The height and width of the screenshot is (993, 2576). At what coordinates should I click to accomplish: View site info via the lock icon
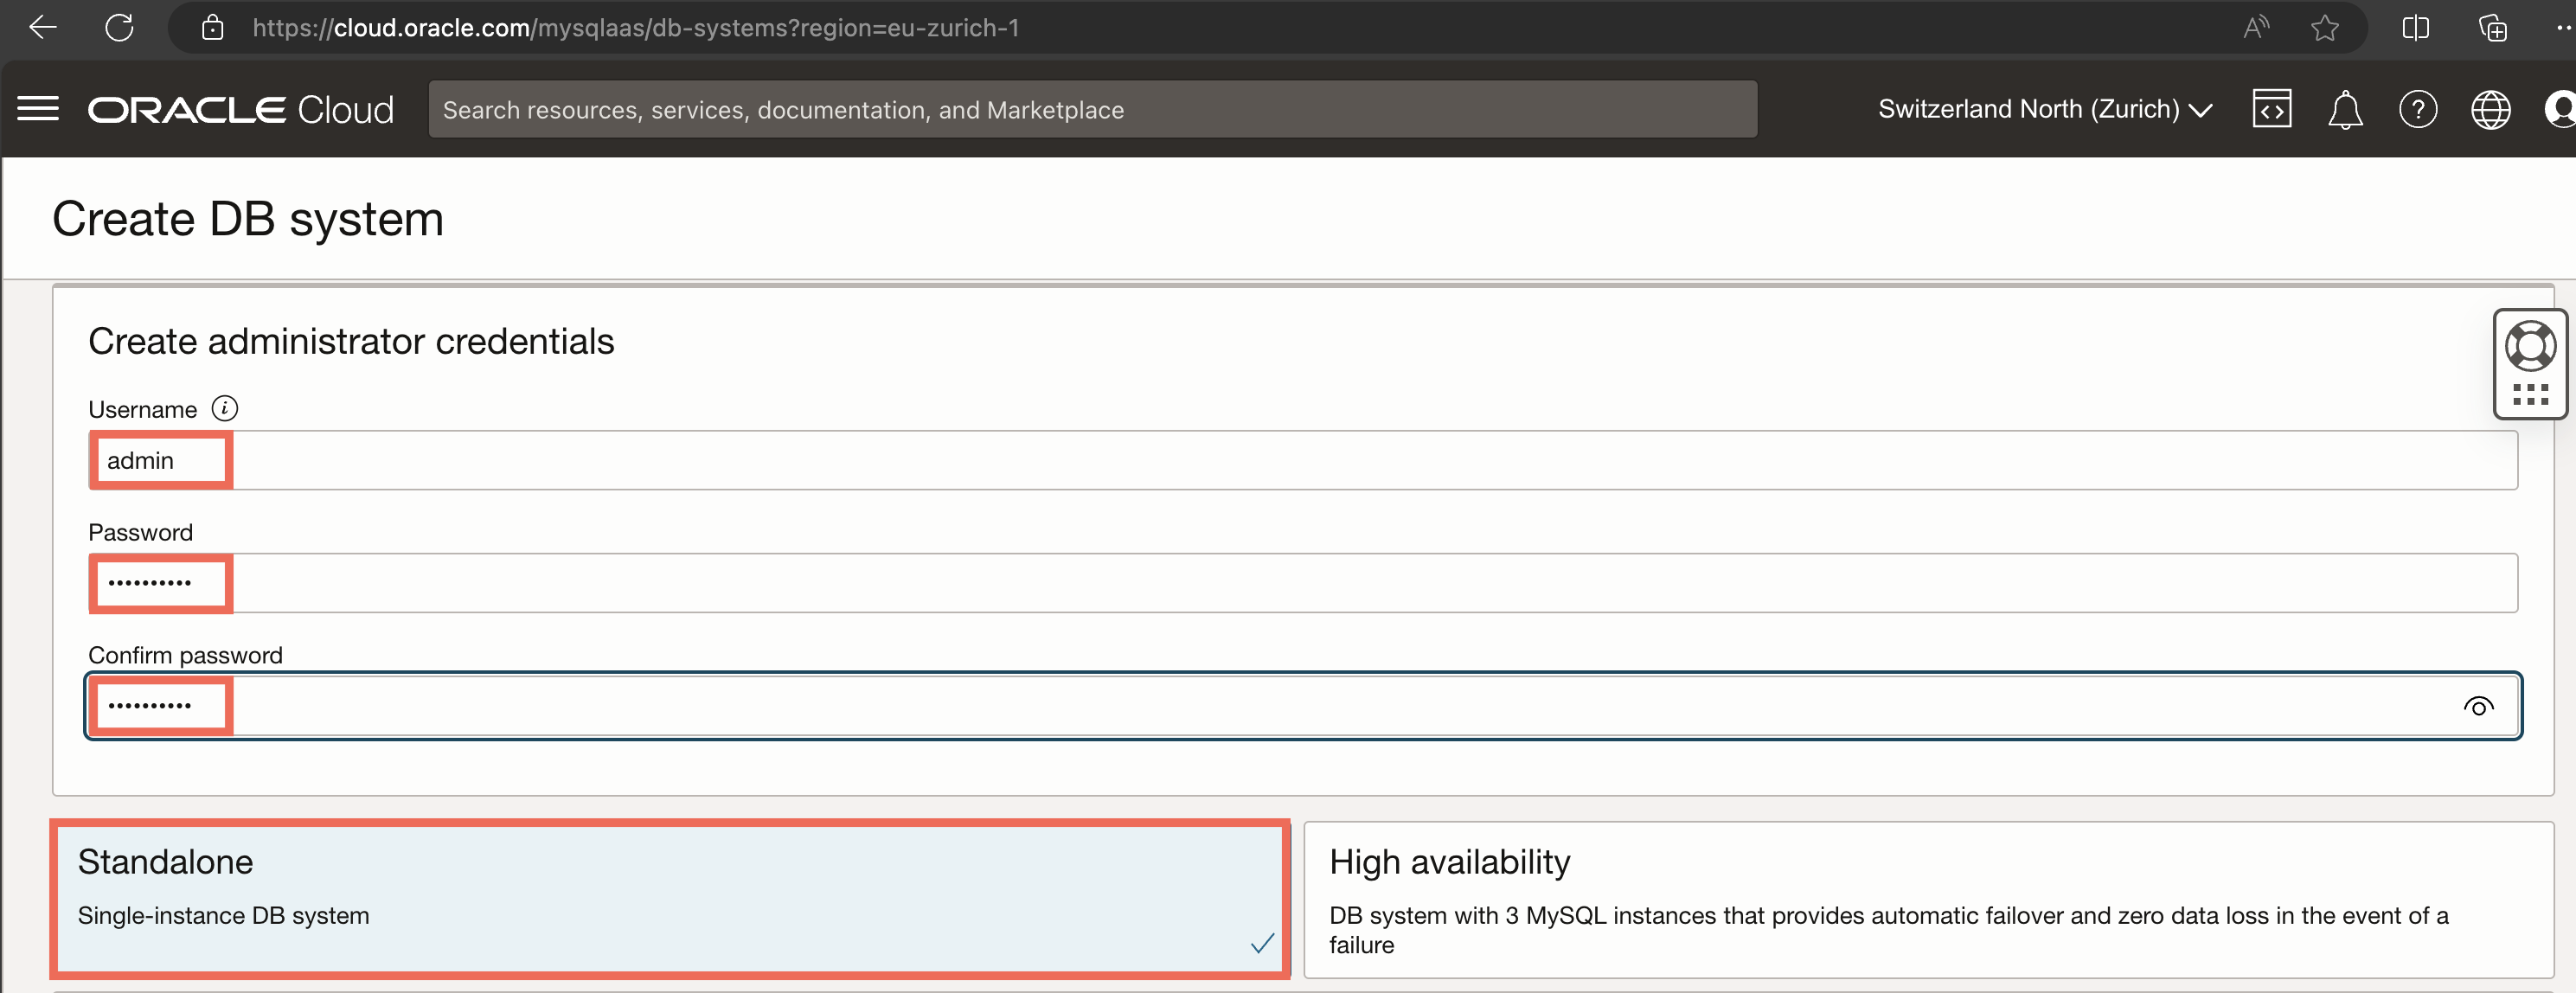pos(212,27)
